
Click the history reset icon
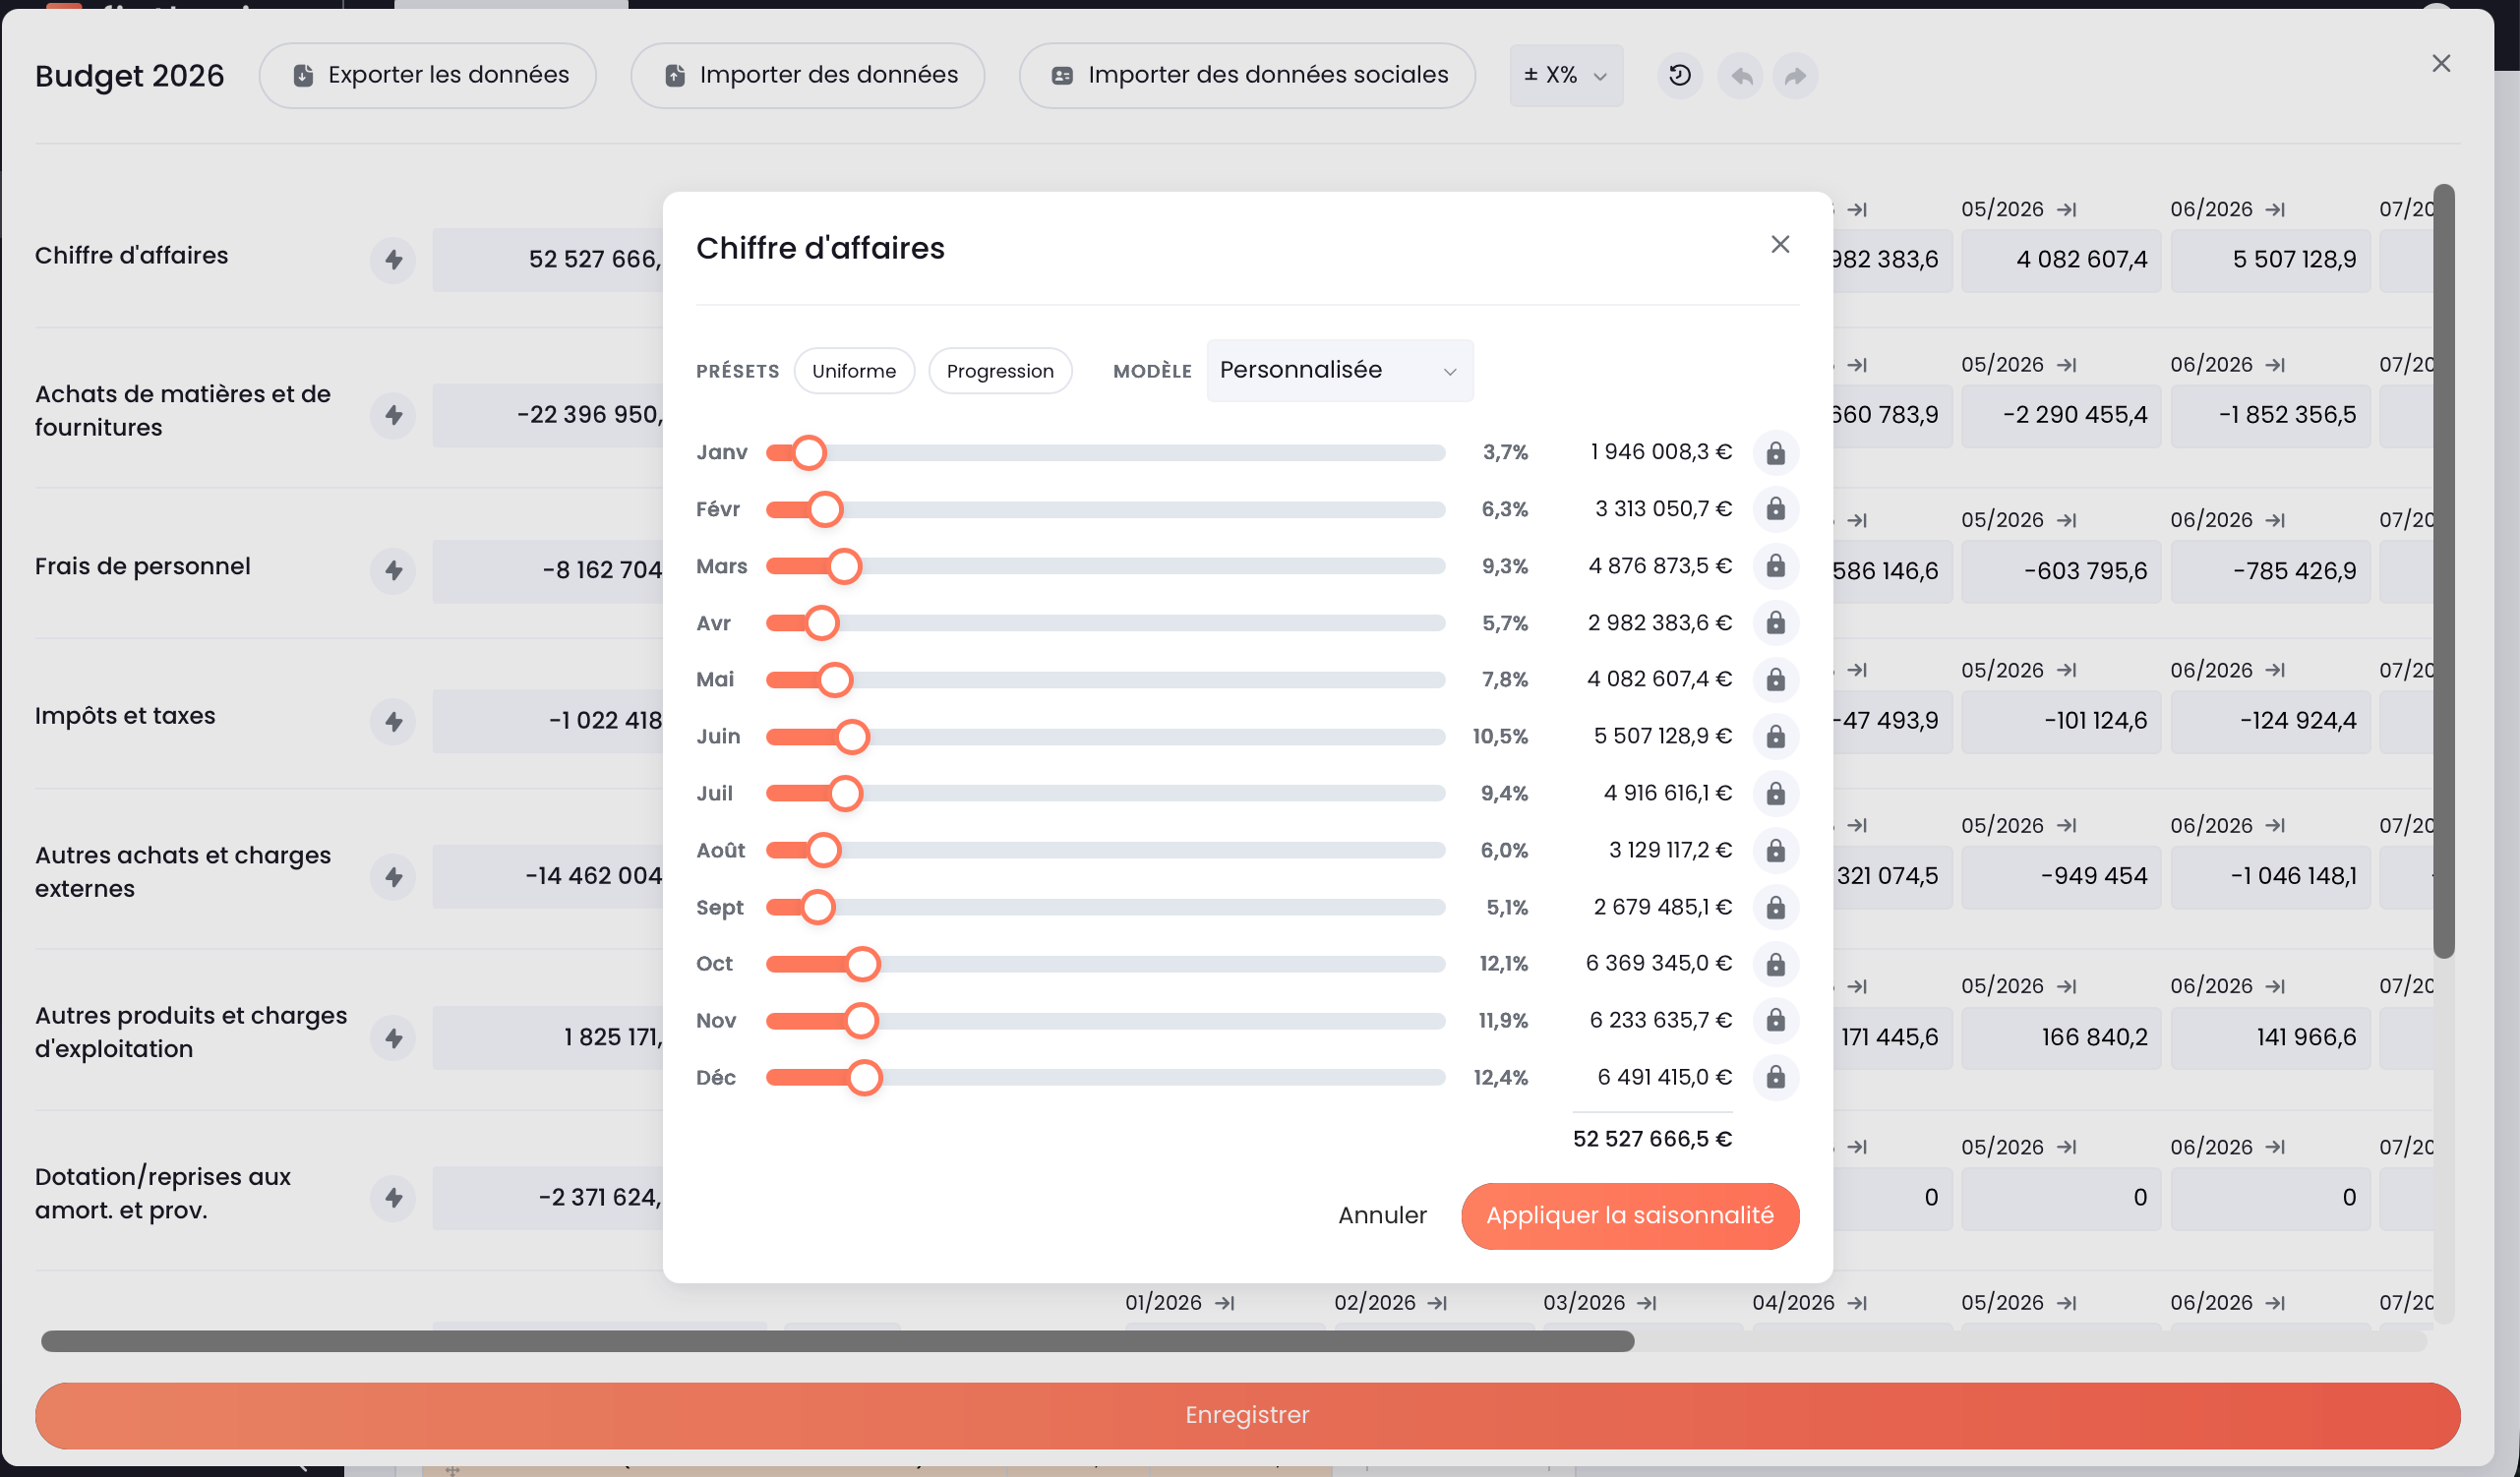pyautogui.click(x=1680, y=76)
